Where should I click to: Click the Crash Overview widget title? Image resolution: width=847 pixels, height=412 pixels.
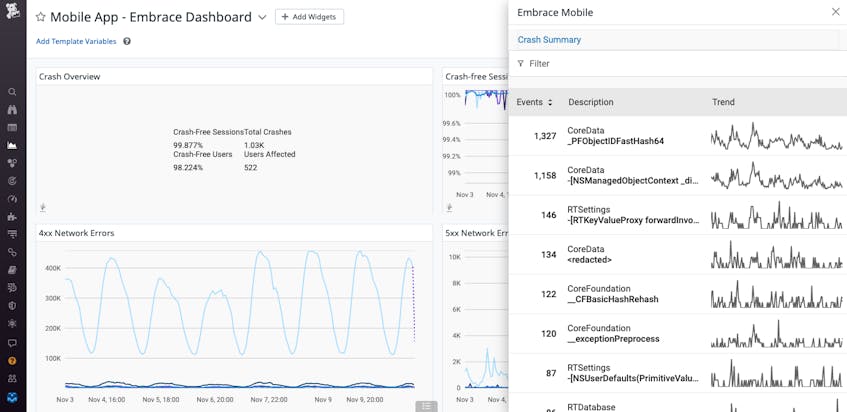(69, 77)
